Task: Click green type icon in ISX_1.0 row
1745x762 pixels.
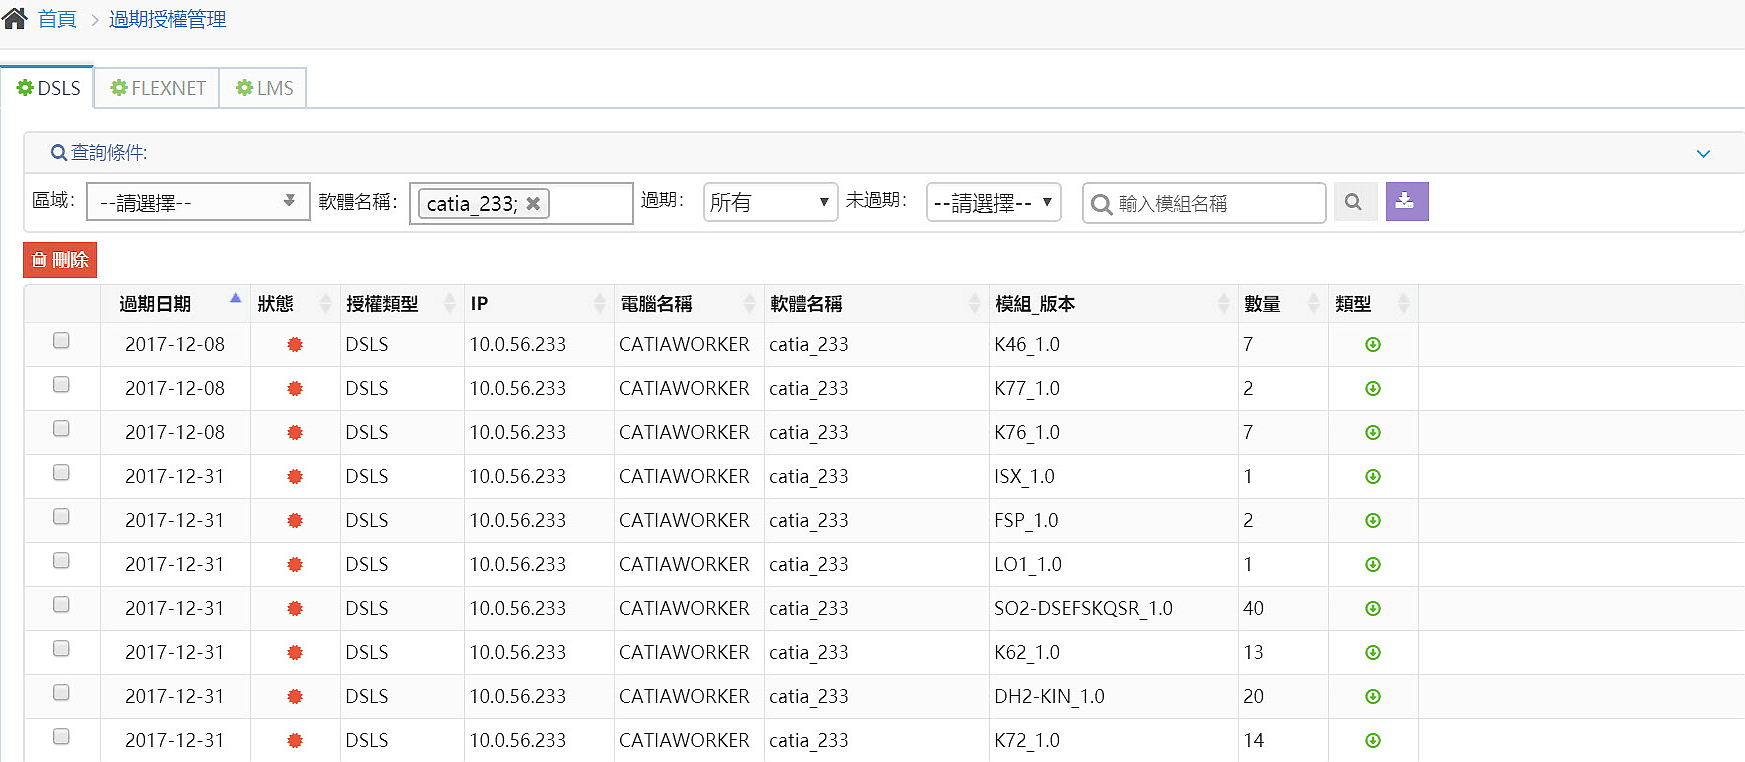Action: pos(1373,477)
